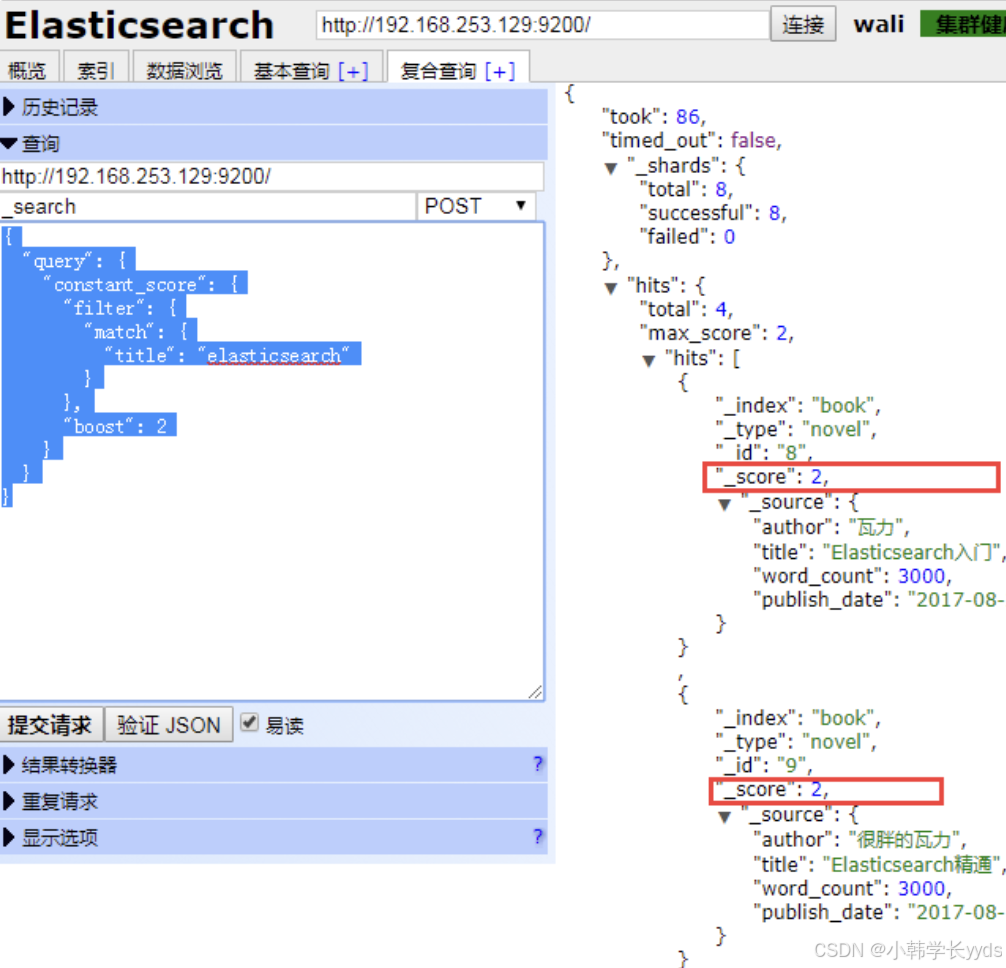
Task: Click the "max_score": 2 line
Action: coord(717,333)
